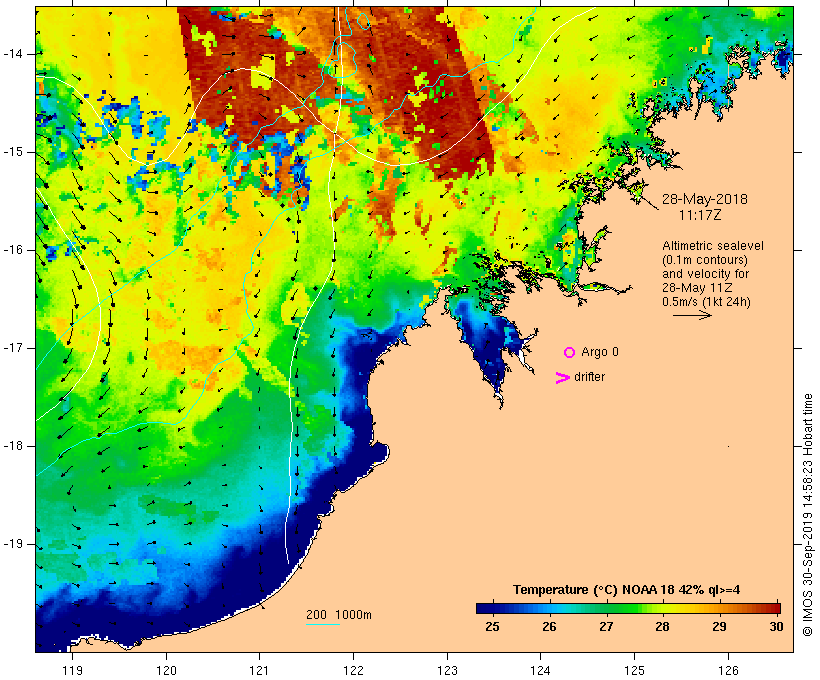The height and width of the screenshot is (680, 820).
Task: Click the IMOS copyright timestamp text
Action: [x=807, y=515]
